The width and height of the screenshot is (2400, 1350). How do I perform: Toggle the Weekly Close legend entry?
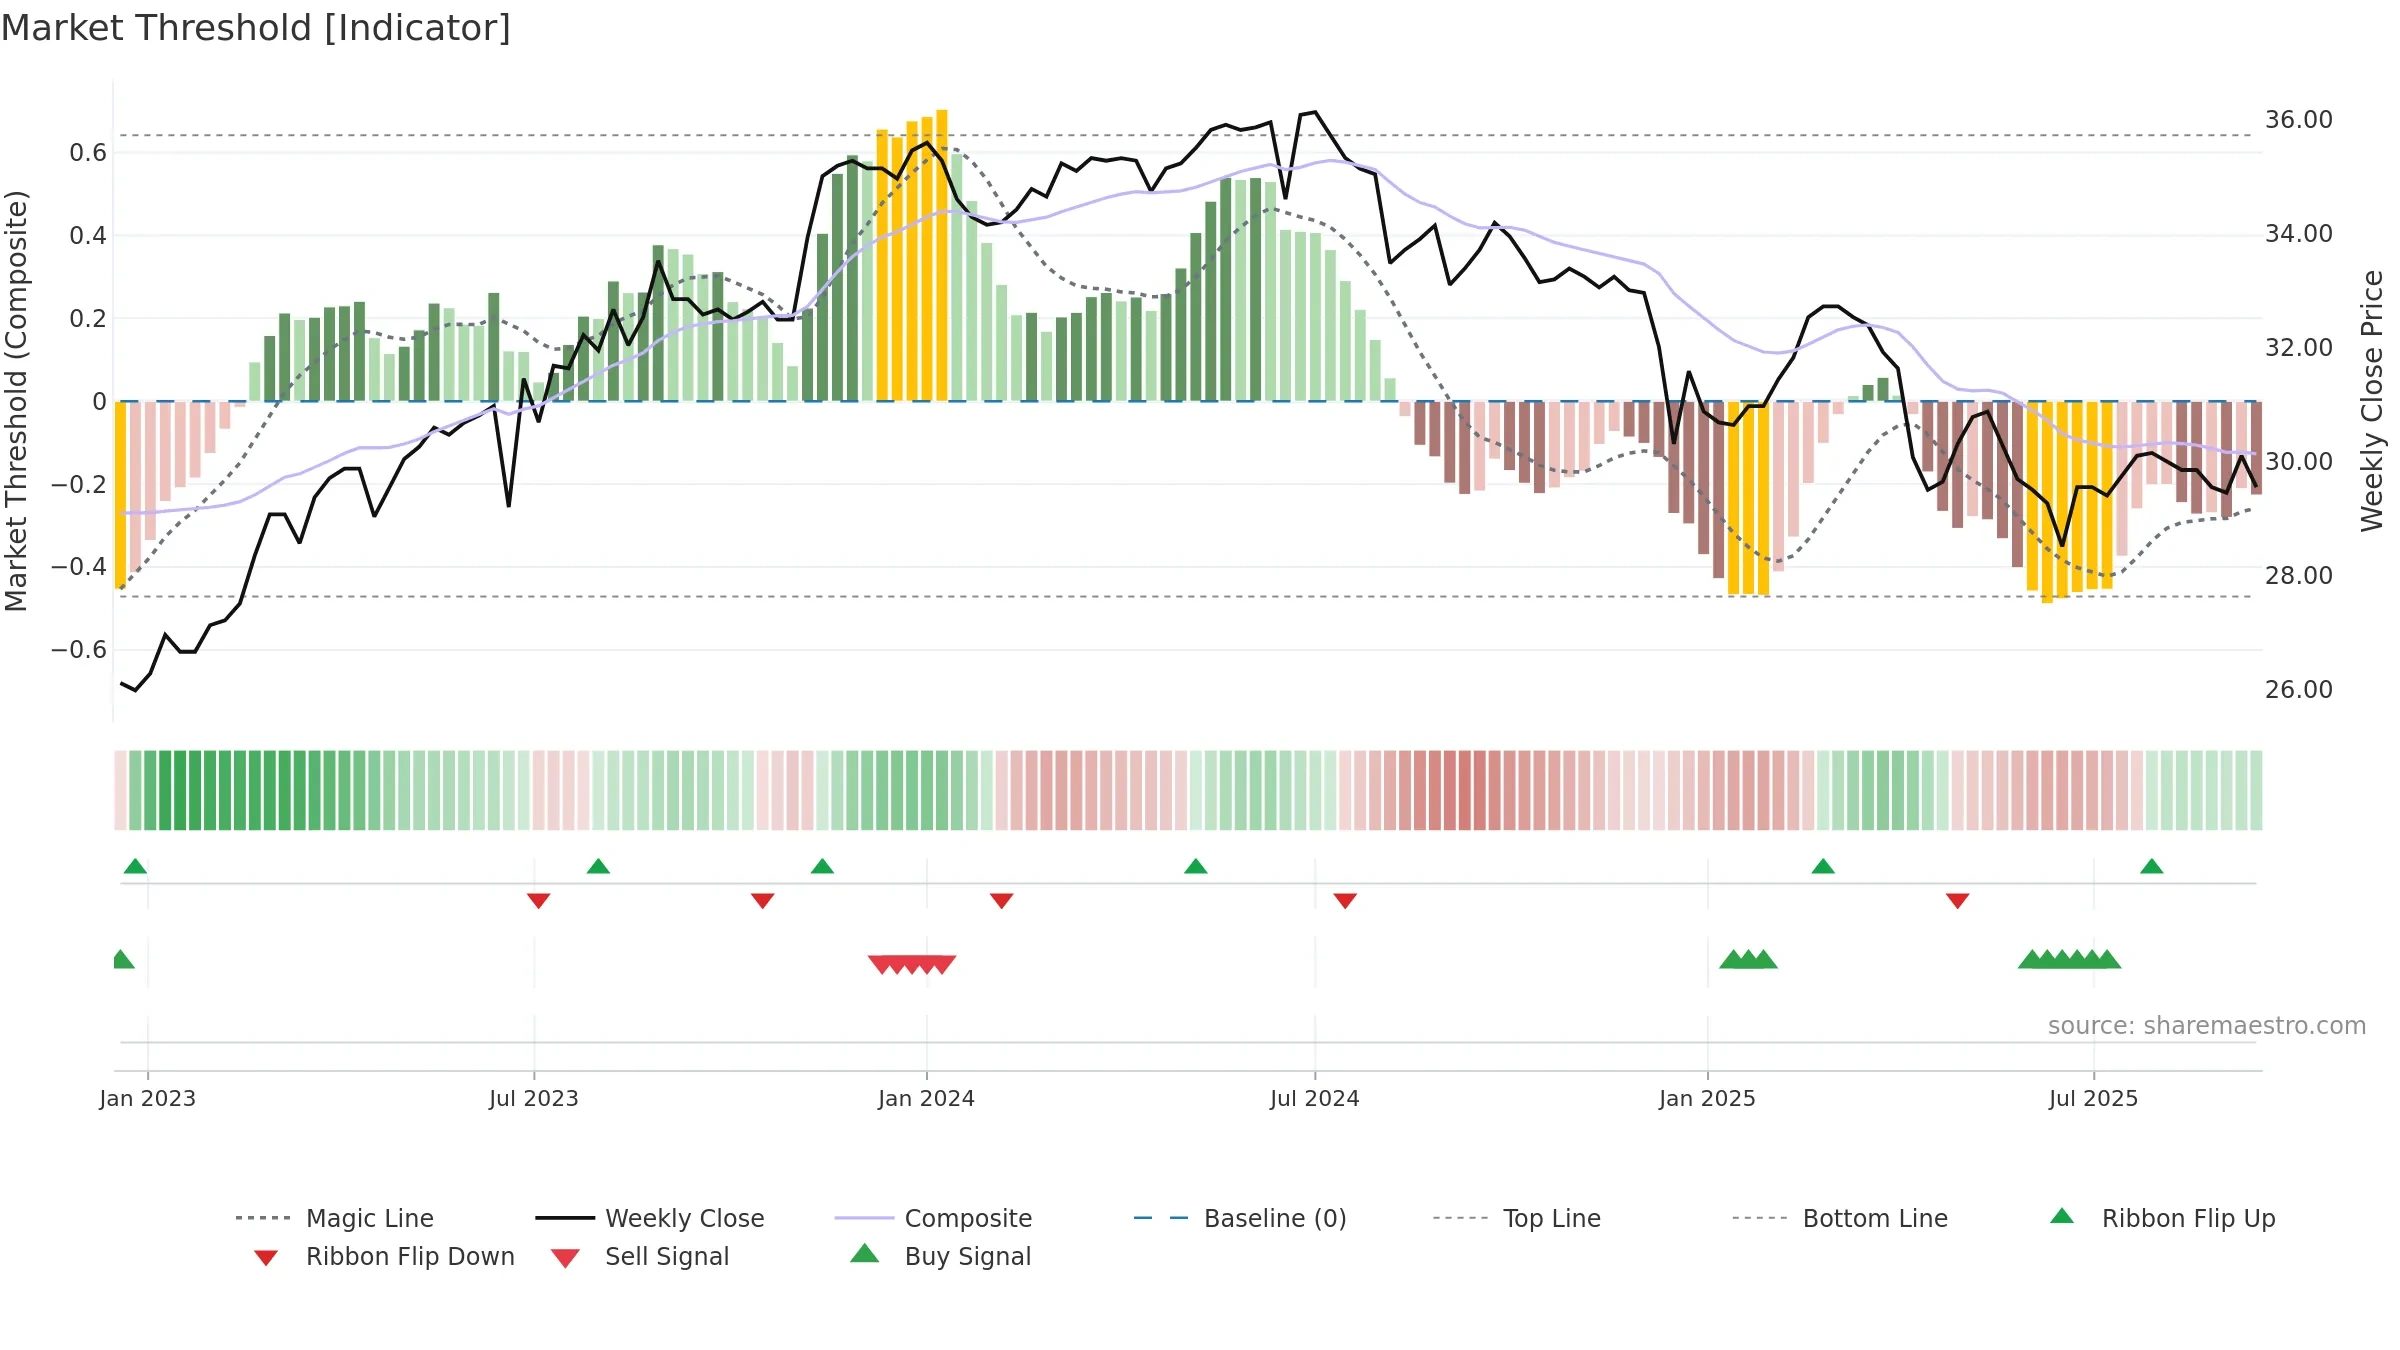click(649, 1218)
